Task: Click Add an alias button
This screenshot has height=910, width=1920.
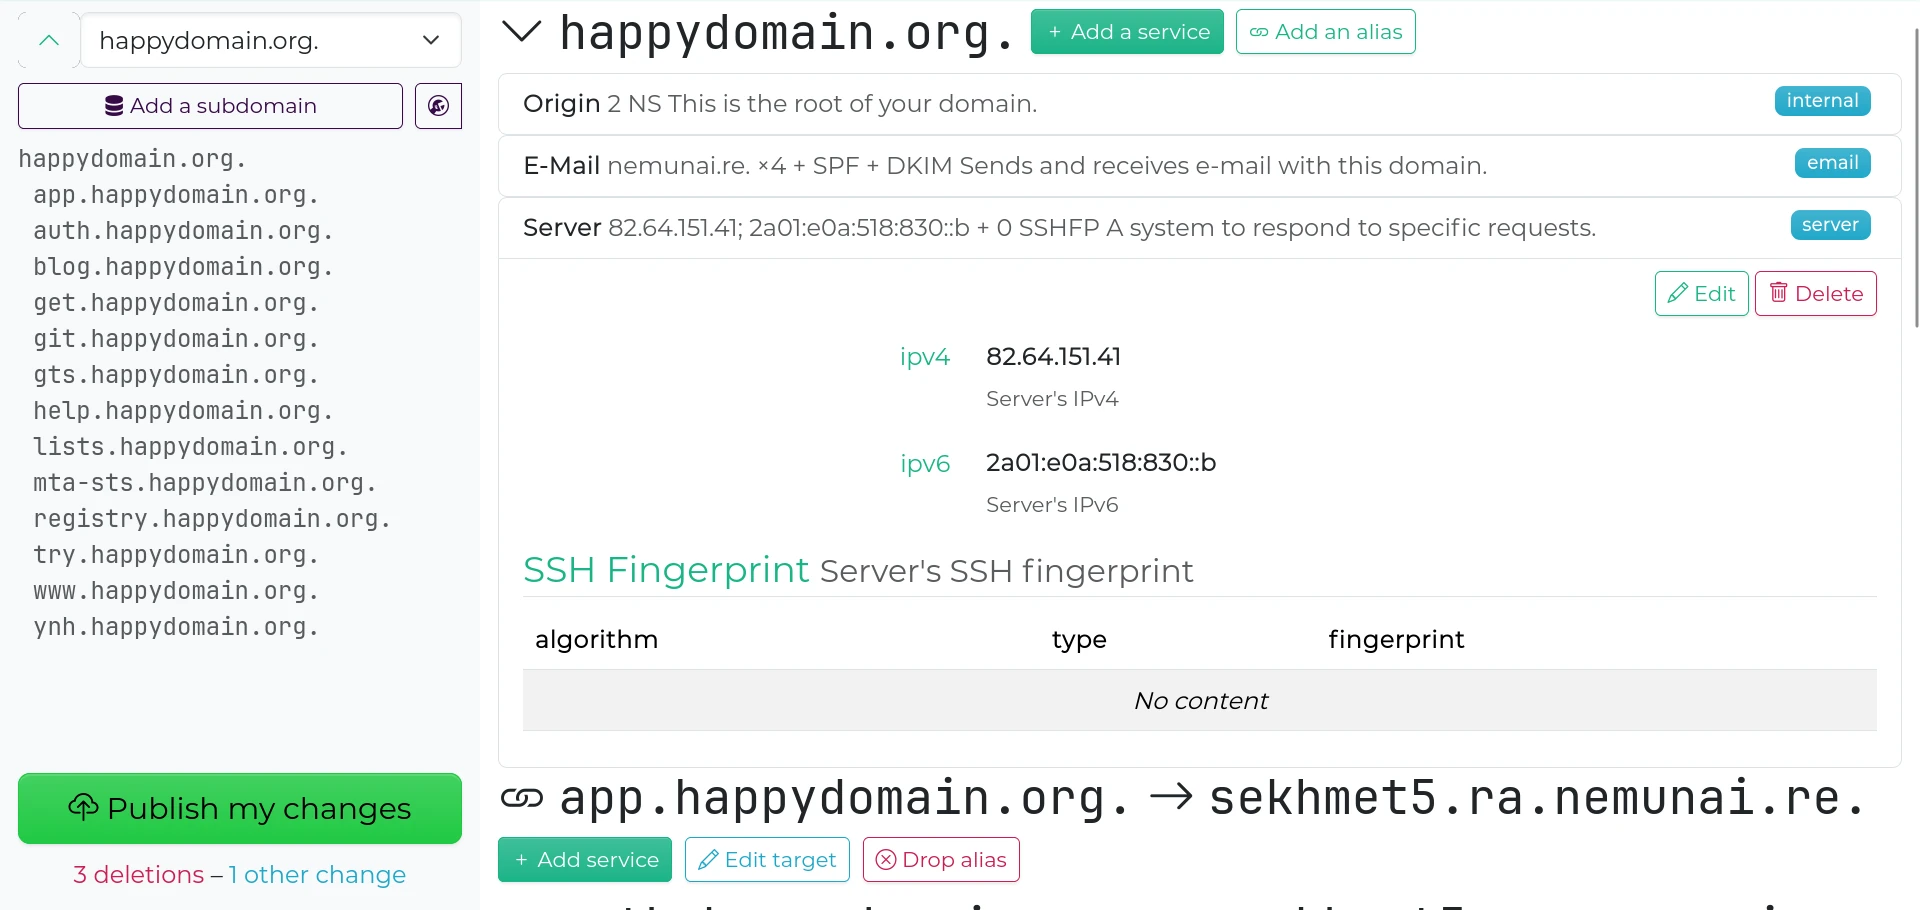Action: click(1325, 32)
